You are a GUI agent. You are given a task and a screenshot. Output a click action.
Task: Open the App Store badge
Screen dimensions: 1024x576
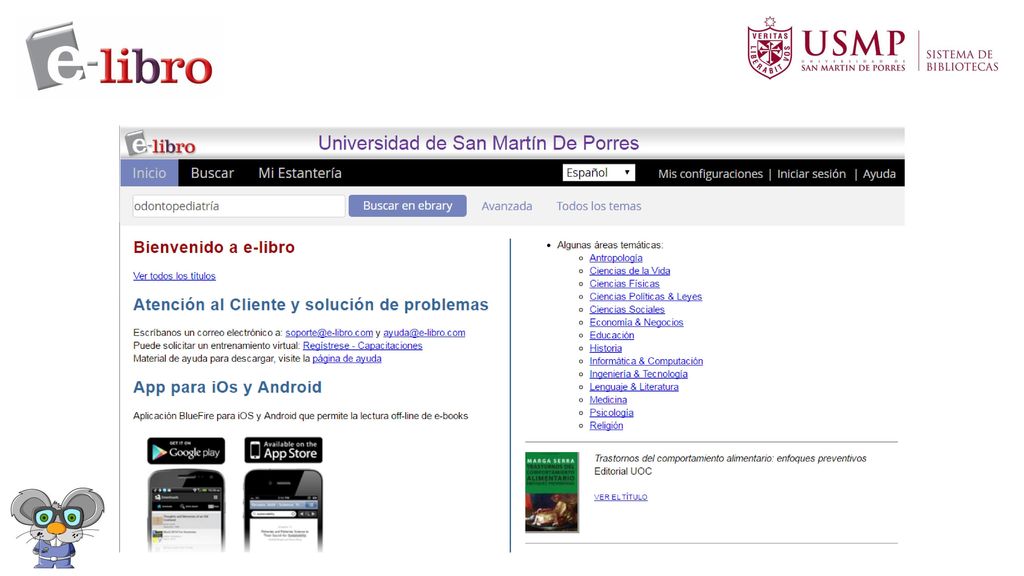(x=283, y=451)
